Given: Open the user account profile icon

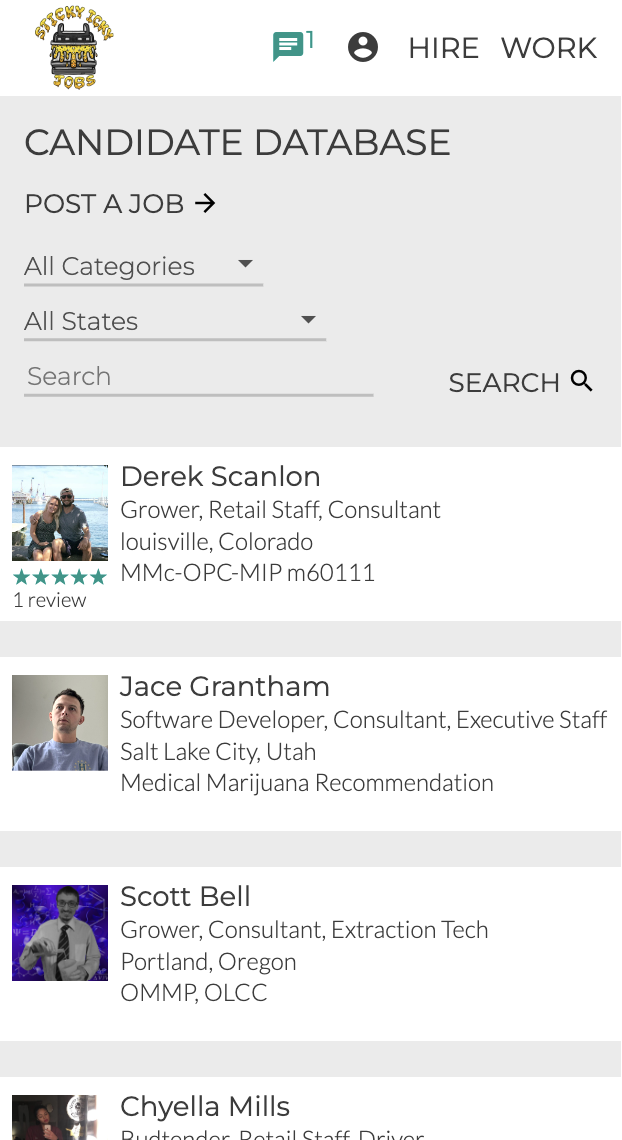Looking at the screenshot, I should [362, 47].
